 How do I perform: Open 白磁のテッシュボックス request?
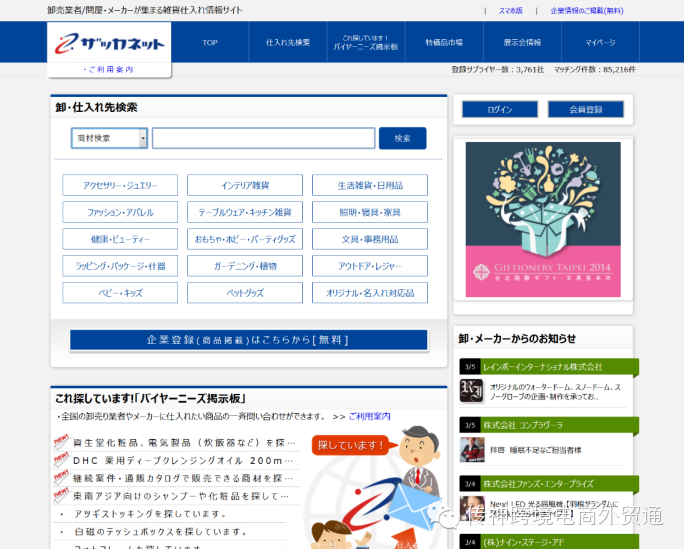tap(161, 532)
